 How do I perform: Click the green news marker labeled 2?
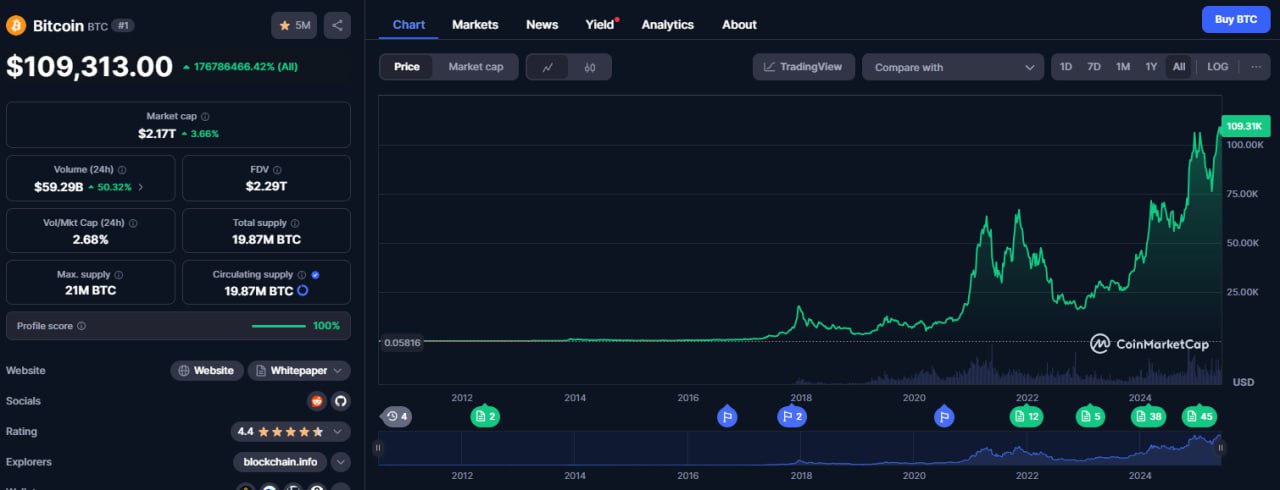[x=485, y=416]
